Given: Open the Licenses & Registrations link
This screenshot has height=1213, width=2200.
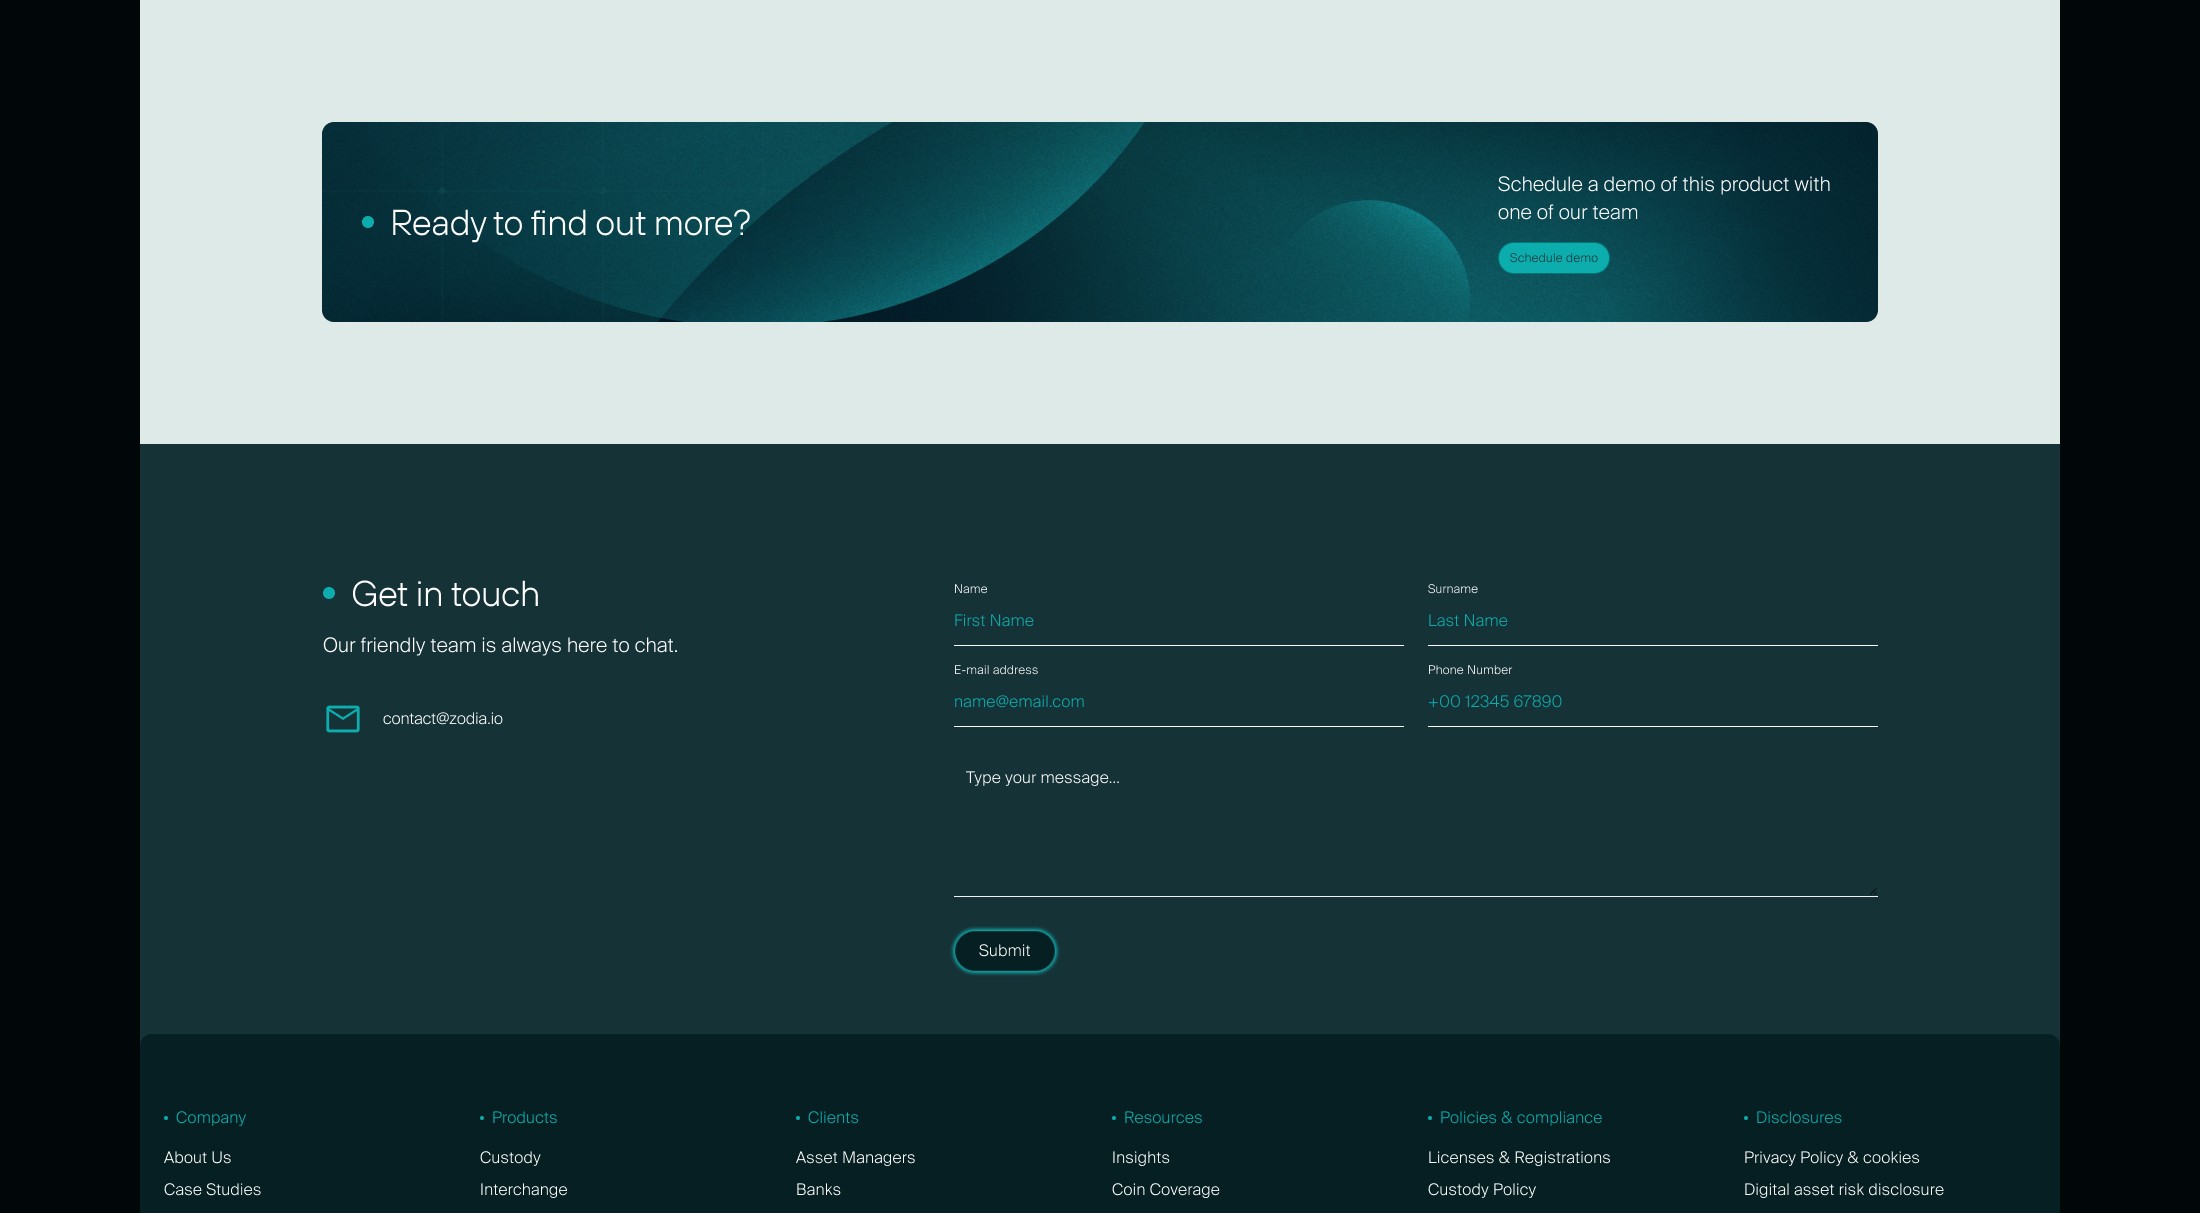Looking at the screenshot, I should click(1518, 1157).
